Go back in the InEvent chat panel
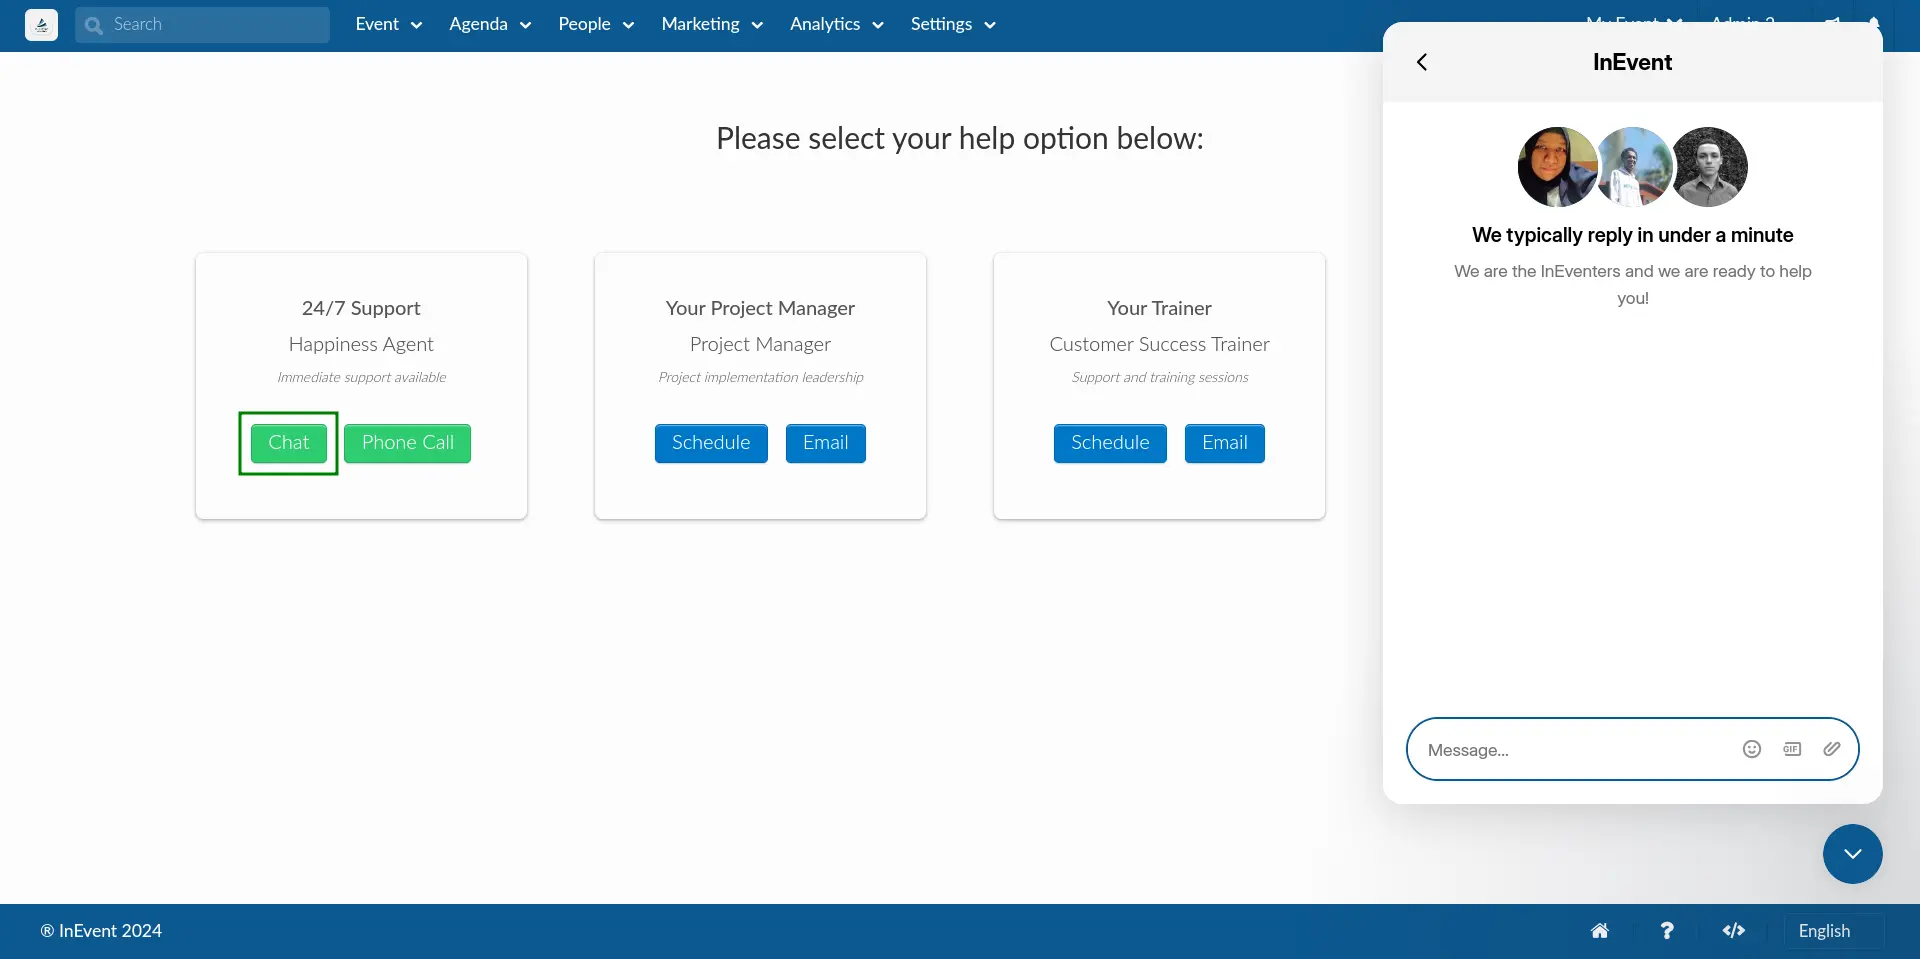The image size is (1920, 959). (1422, 62)
